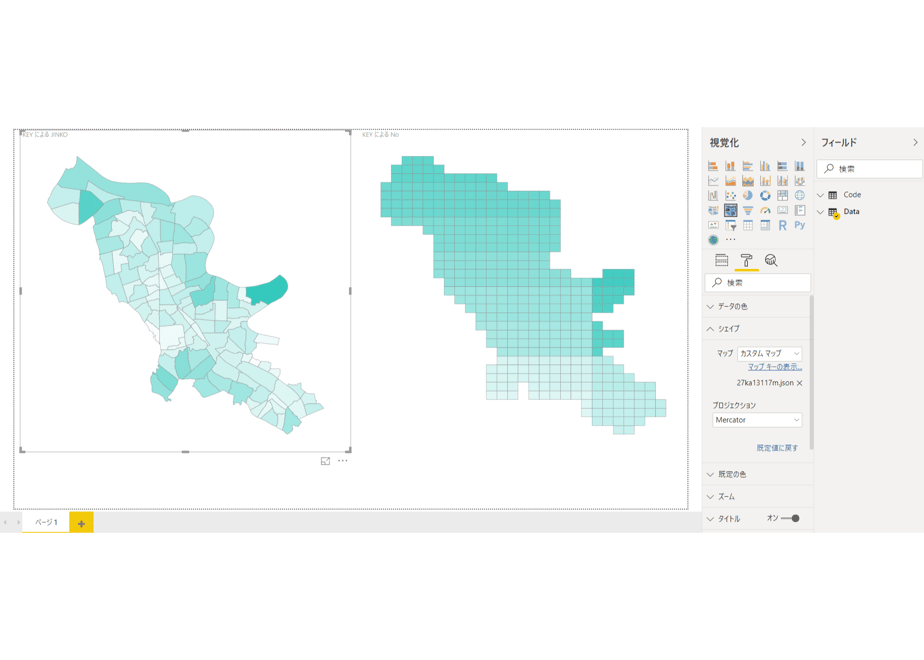This screenshot has height=660, width=924.
Task: Select the stacked area chart visual
Action: tap(748, 180)
